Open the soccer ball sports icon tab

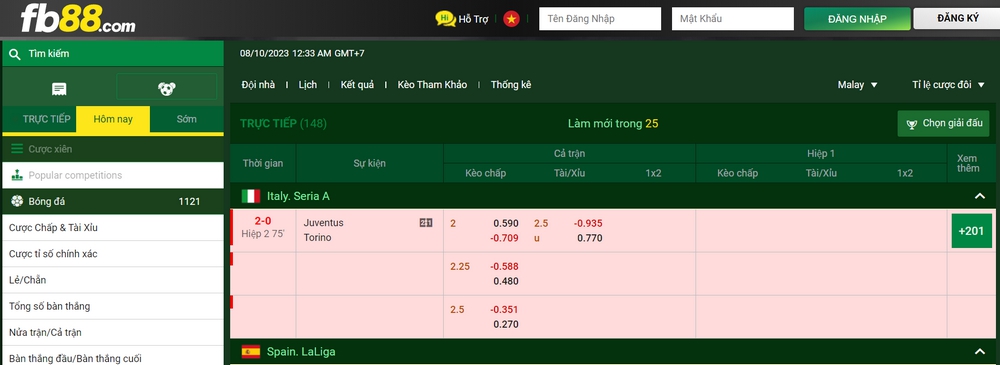(x=166, y=89)
